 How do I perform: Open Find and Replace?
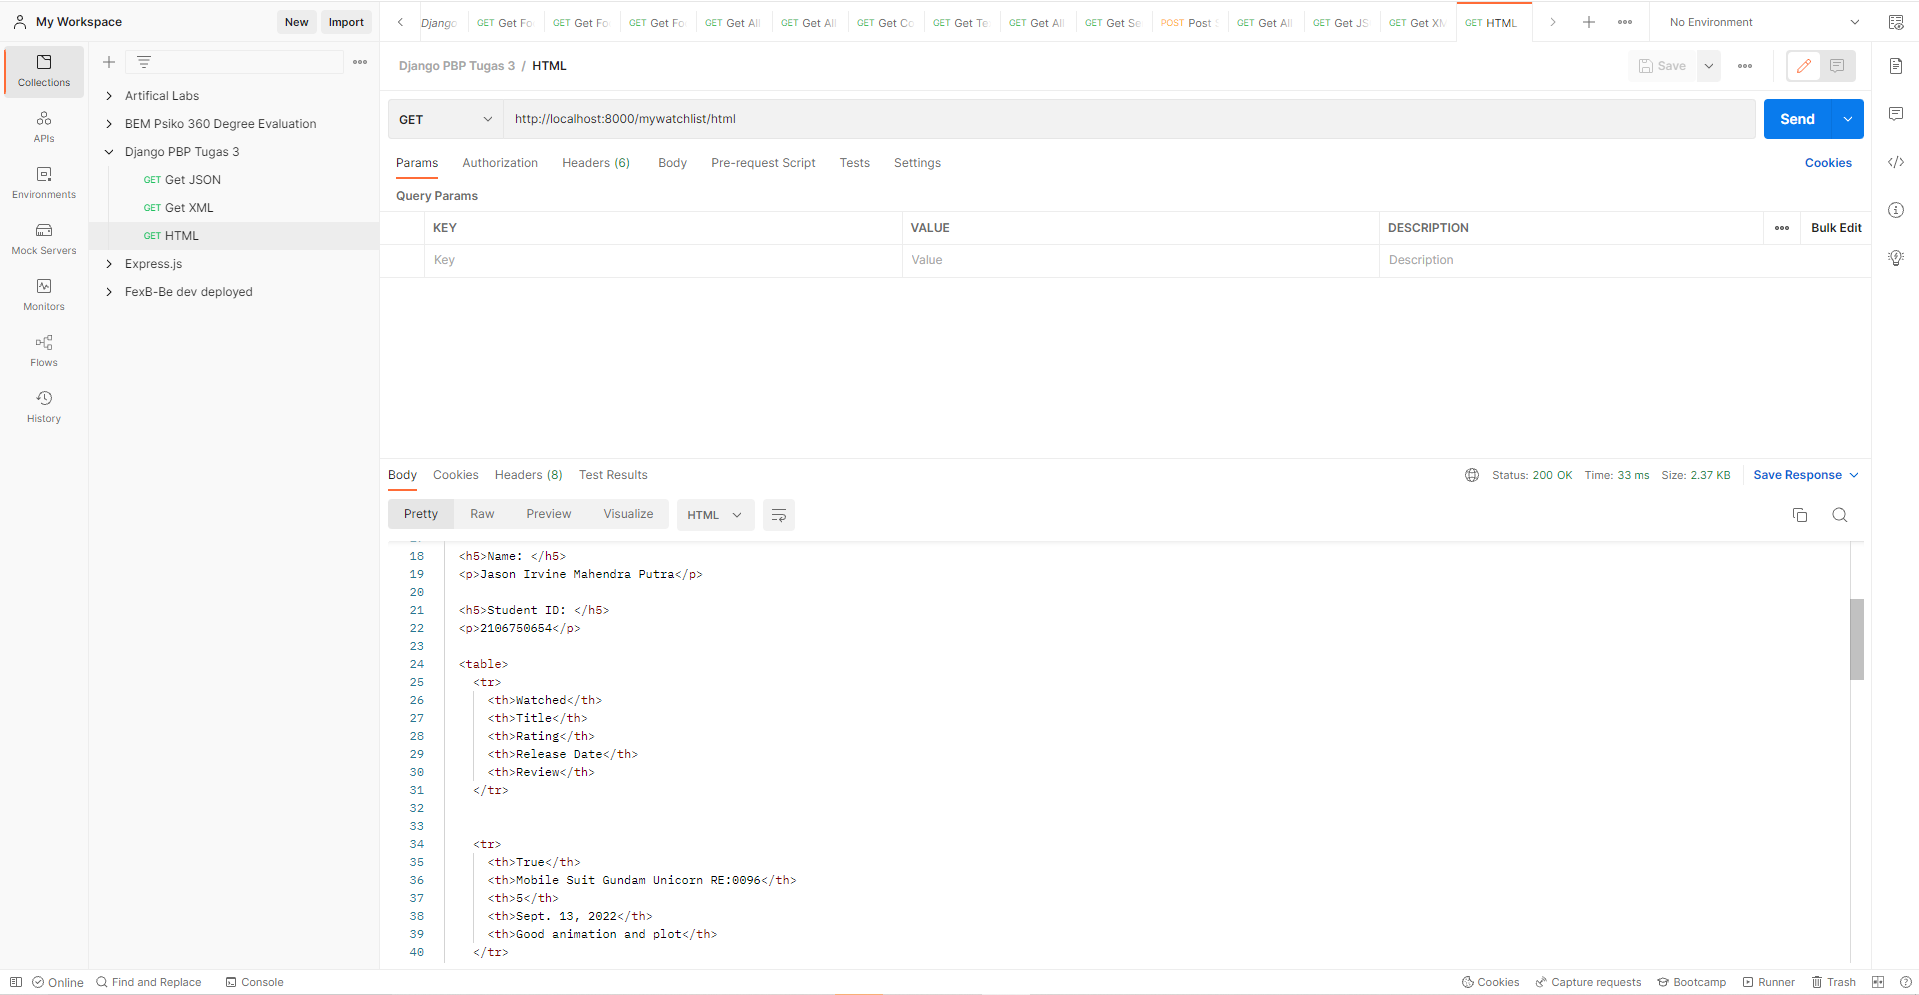pos(148,982)
